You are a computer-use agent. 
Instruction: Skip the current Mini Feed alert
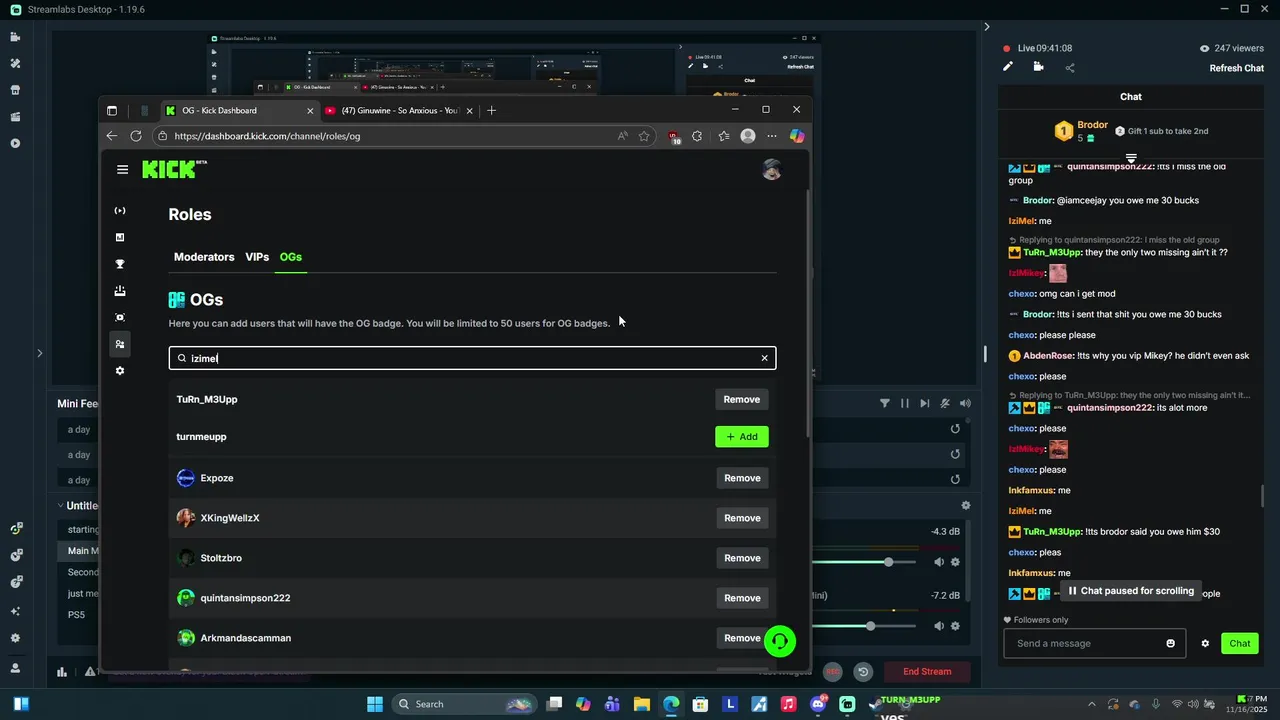pos(925,403)
